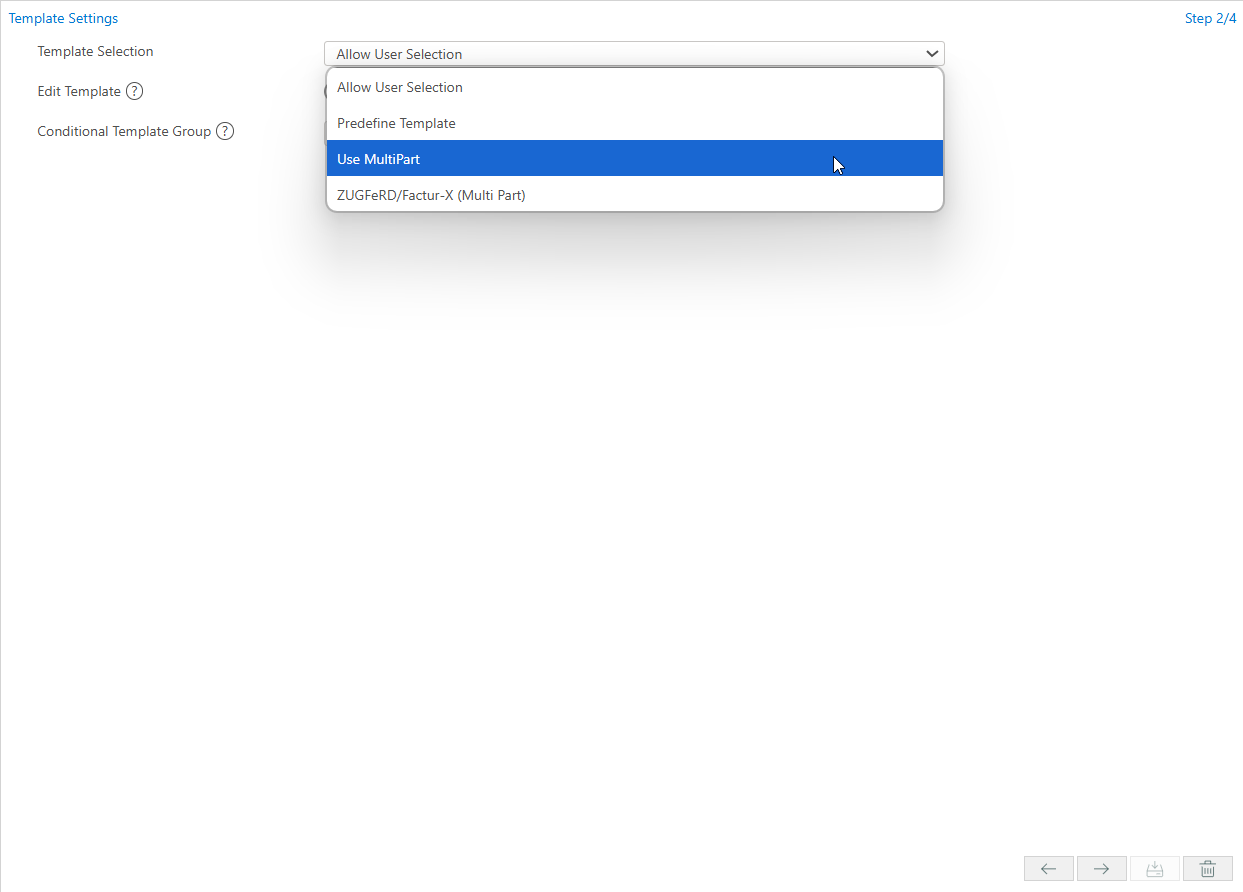Select ZUGFeRD/Factur-X (Multi Part) option

pos(431,195)
